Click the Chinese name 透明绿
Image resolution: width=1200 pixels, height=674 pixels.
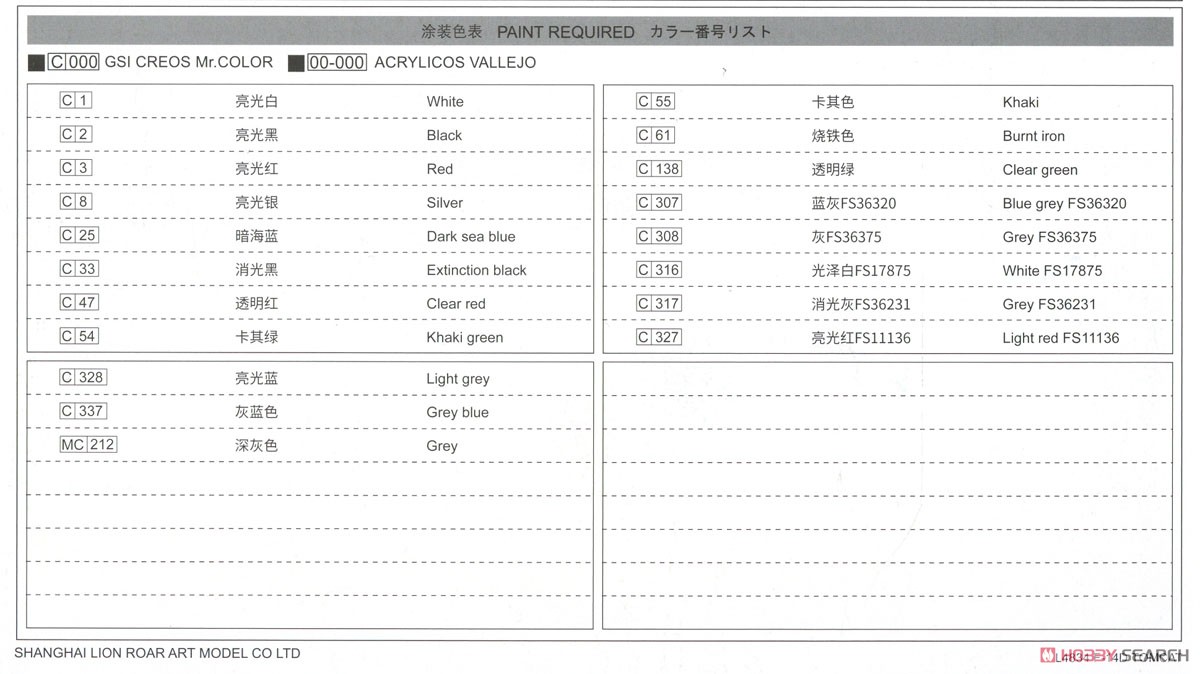pyautogui.click(x=833, y=170)
